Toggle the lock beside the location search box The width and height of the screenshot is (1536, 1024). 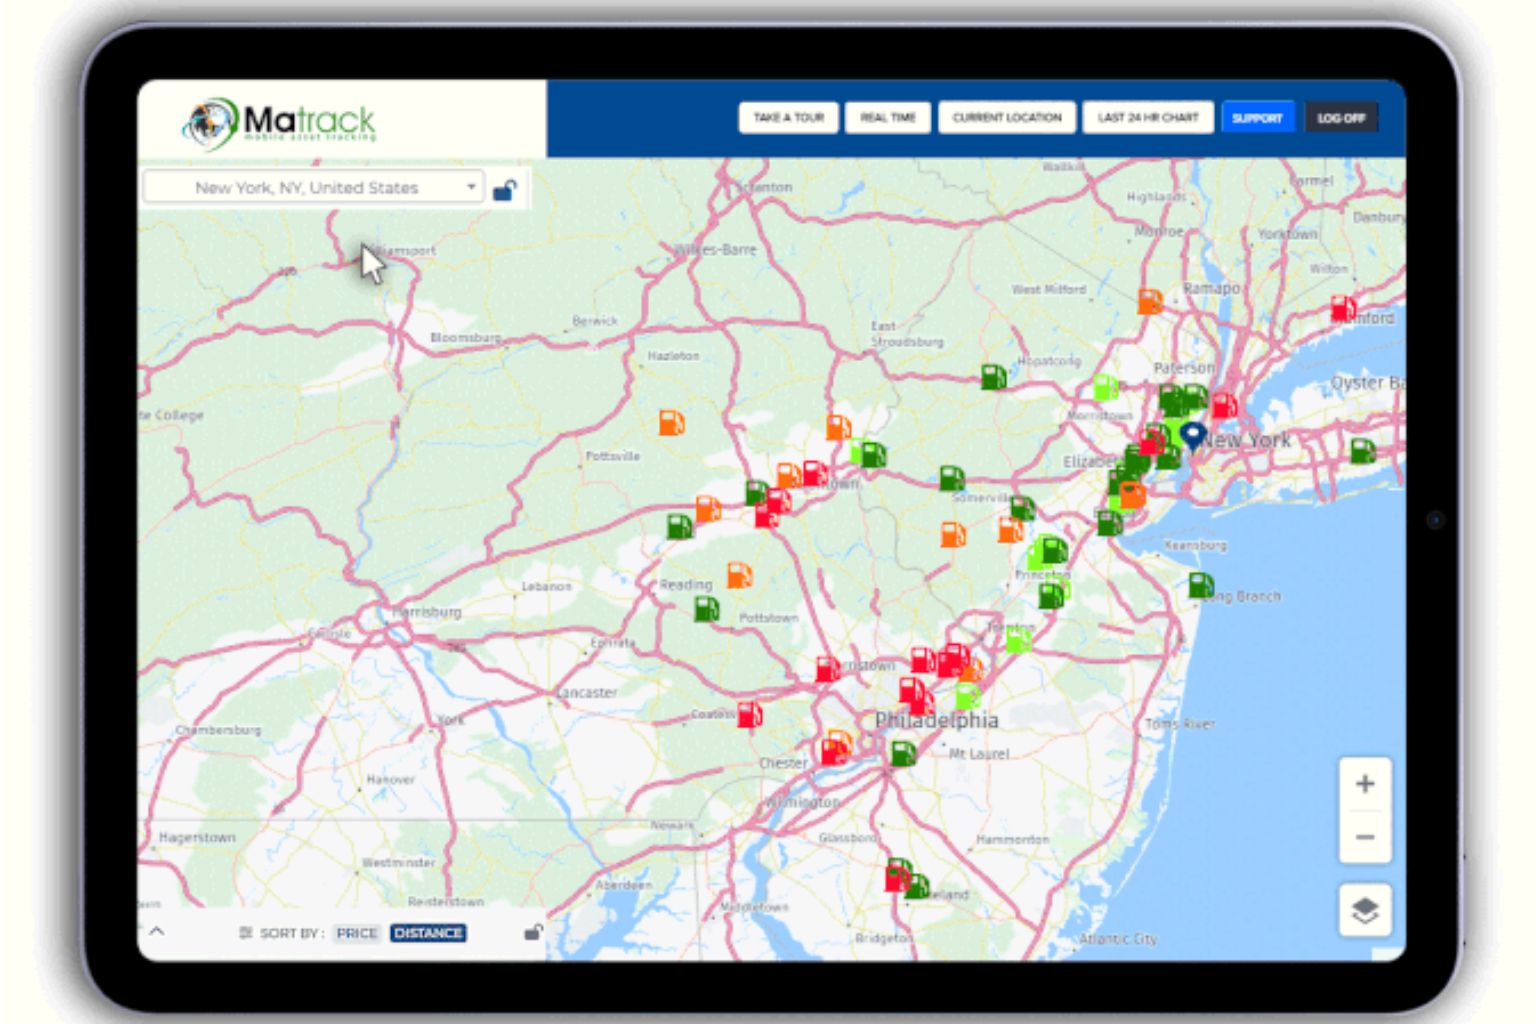point(505,190)
